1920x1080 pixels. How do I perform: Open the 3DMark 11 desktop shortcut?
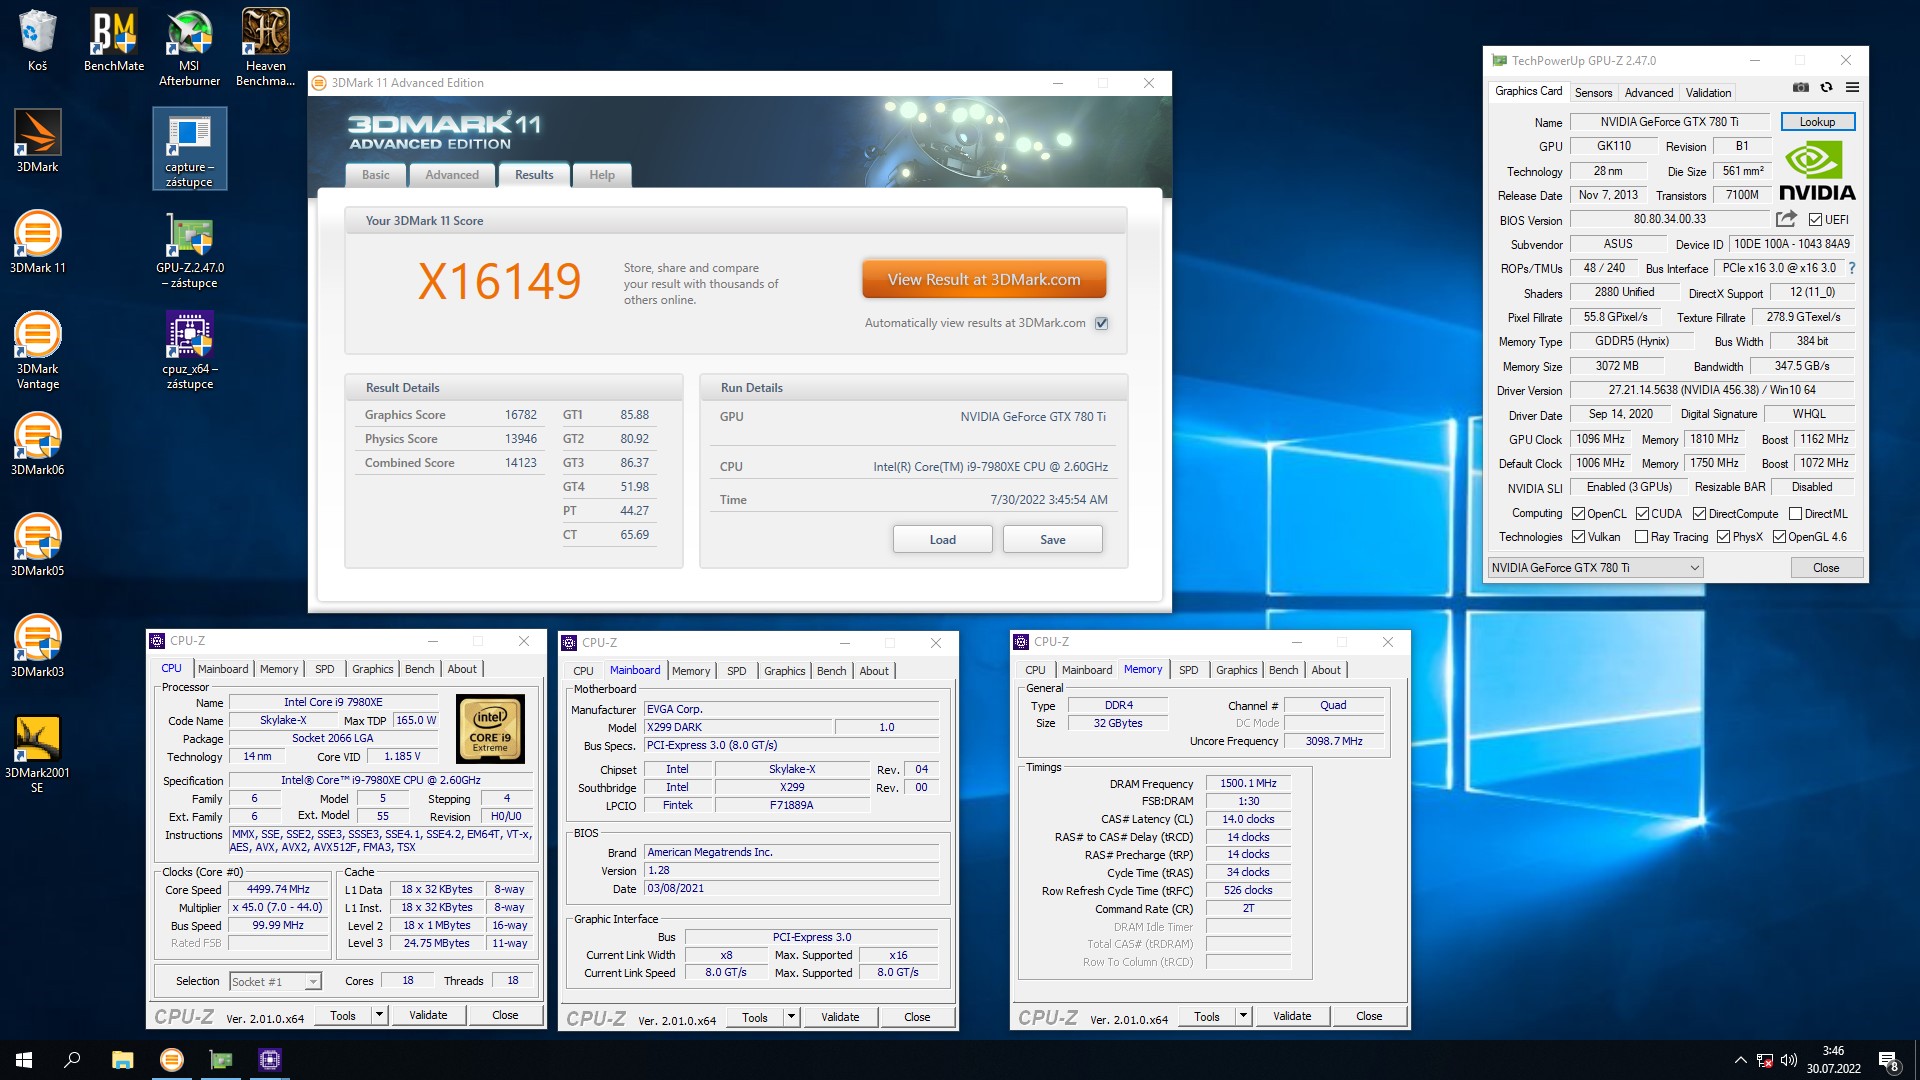coord(37,242)
